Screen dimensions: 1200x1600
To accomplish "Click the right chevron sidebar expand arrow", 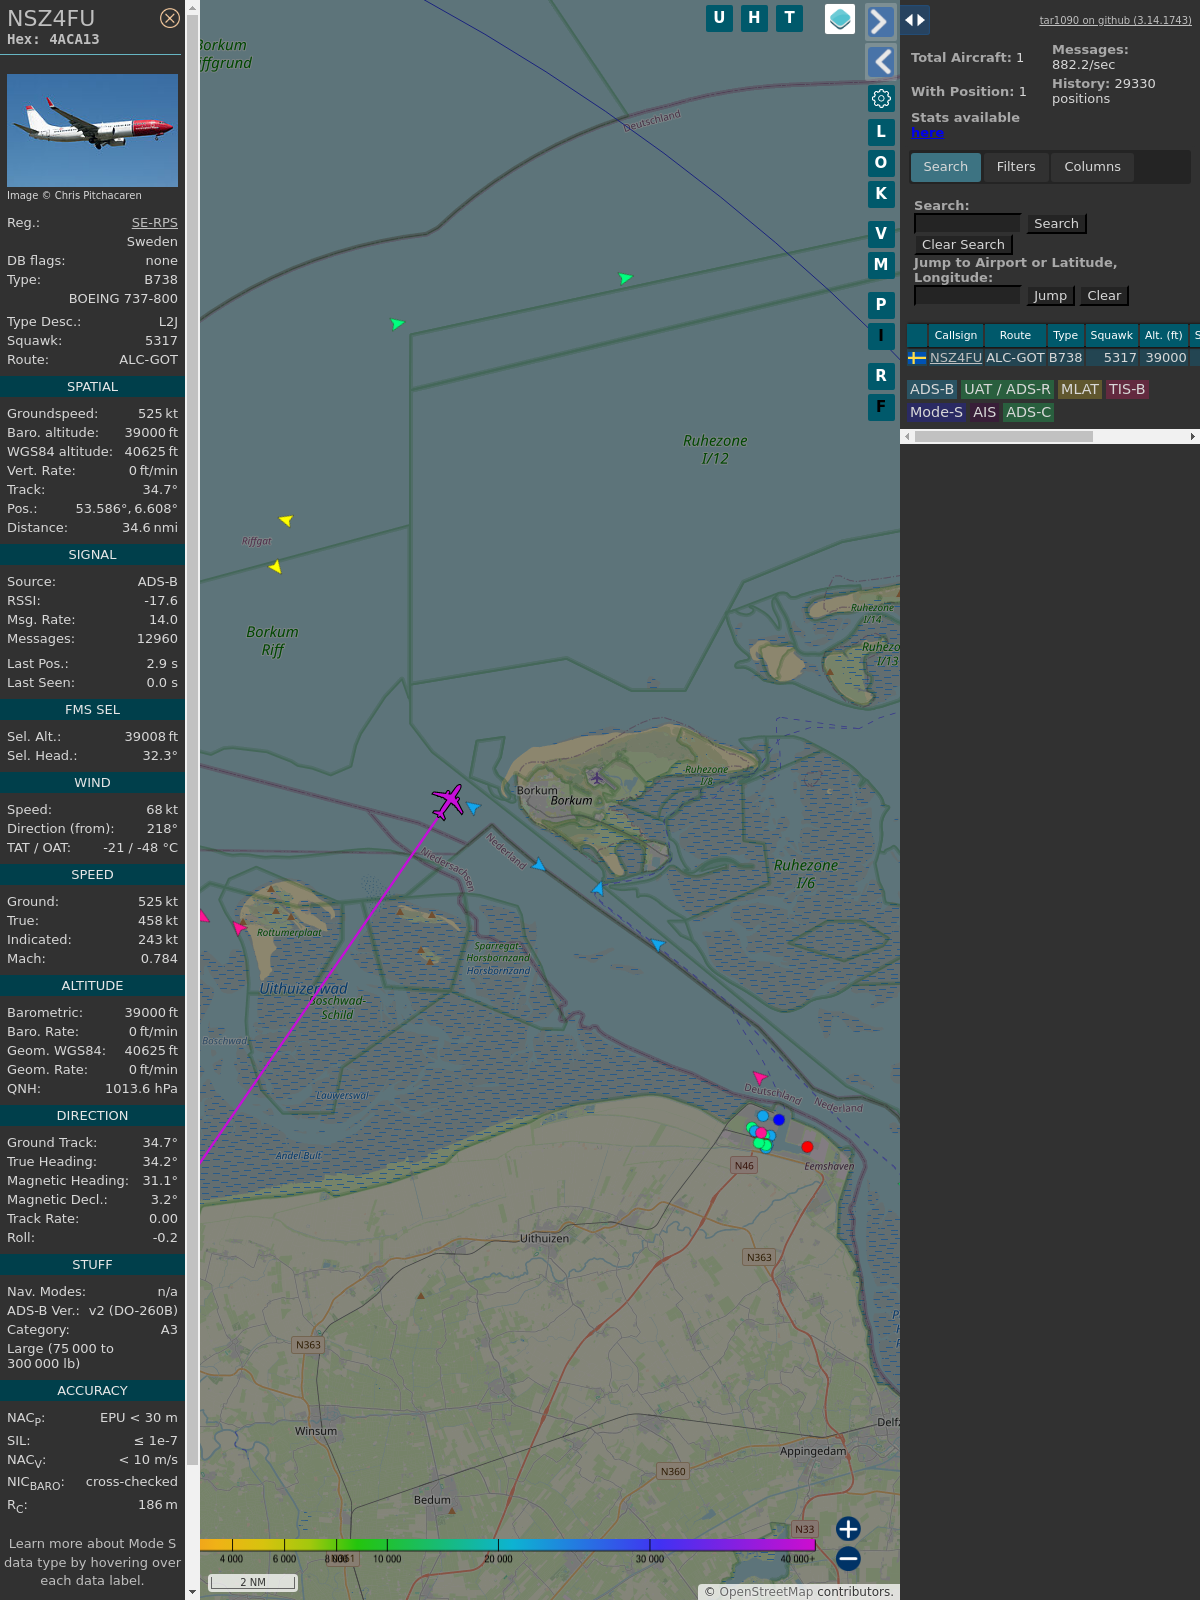I will click(880, 21).
